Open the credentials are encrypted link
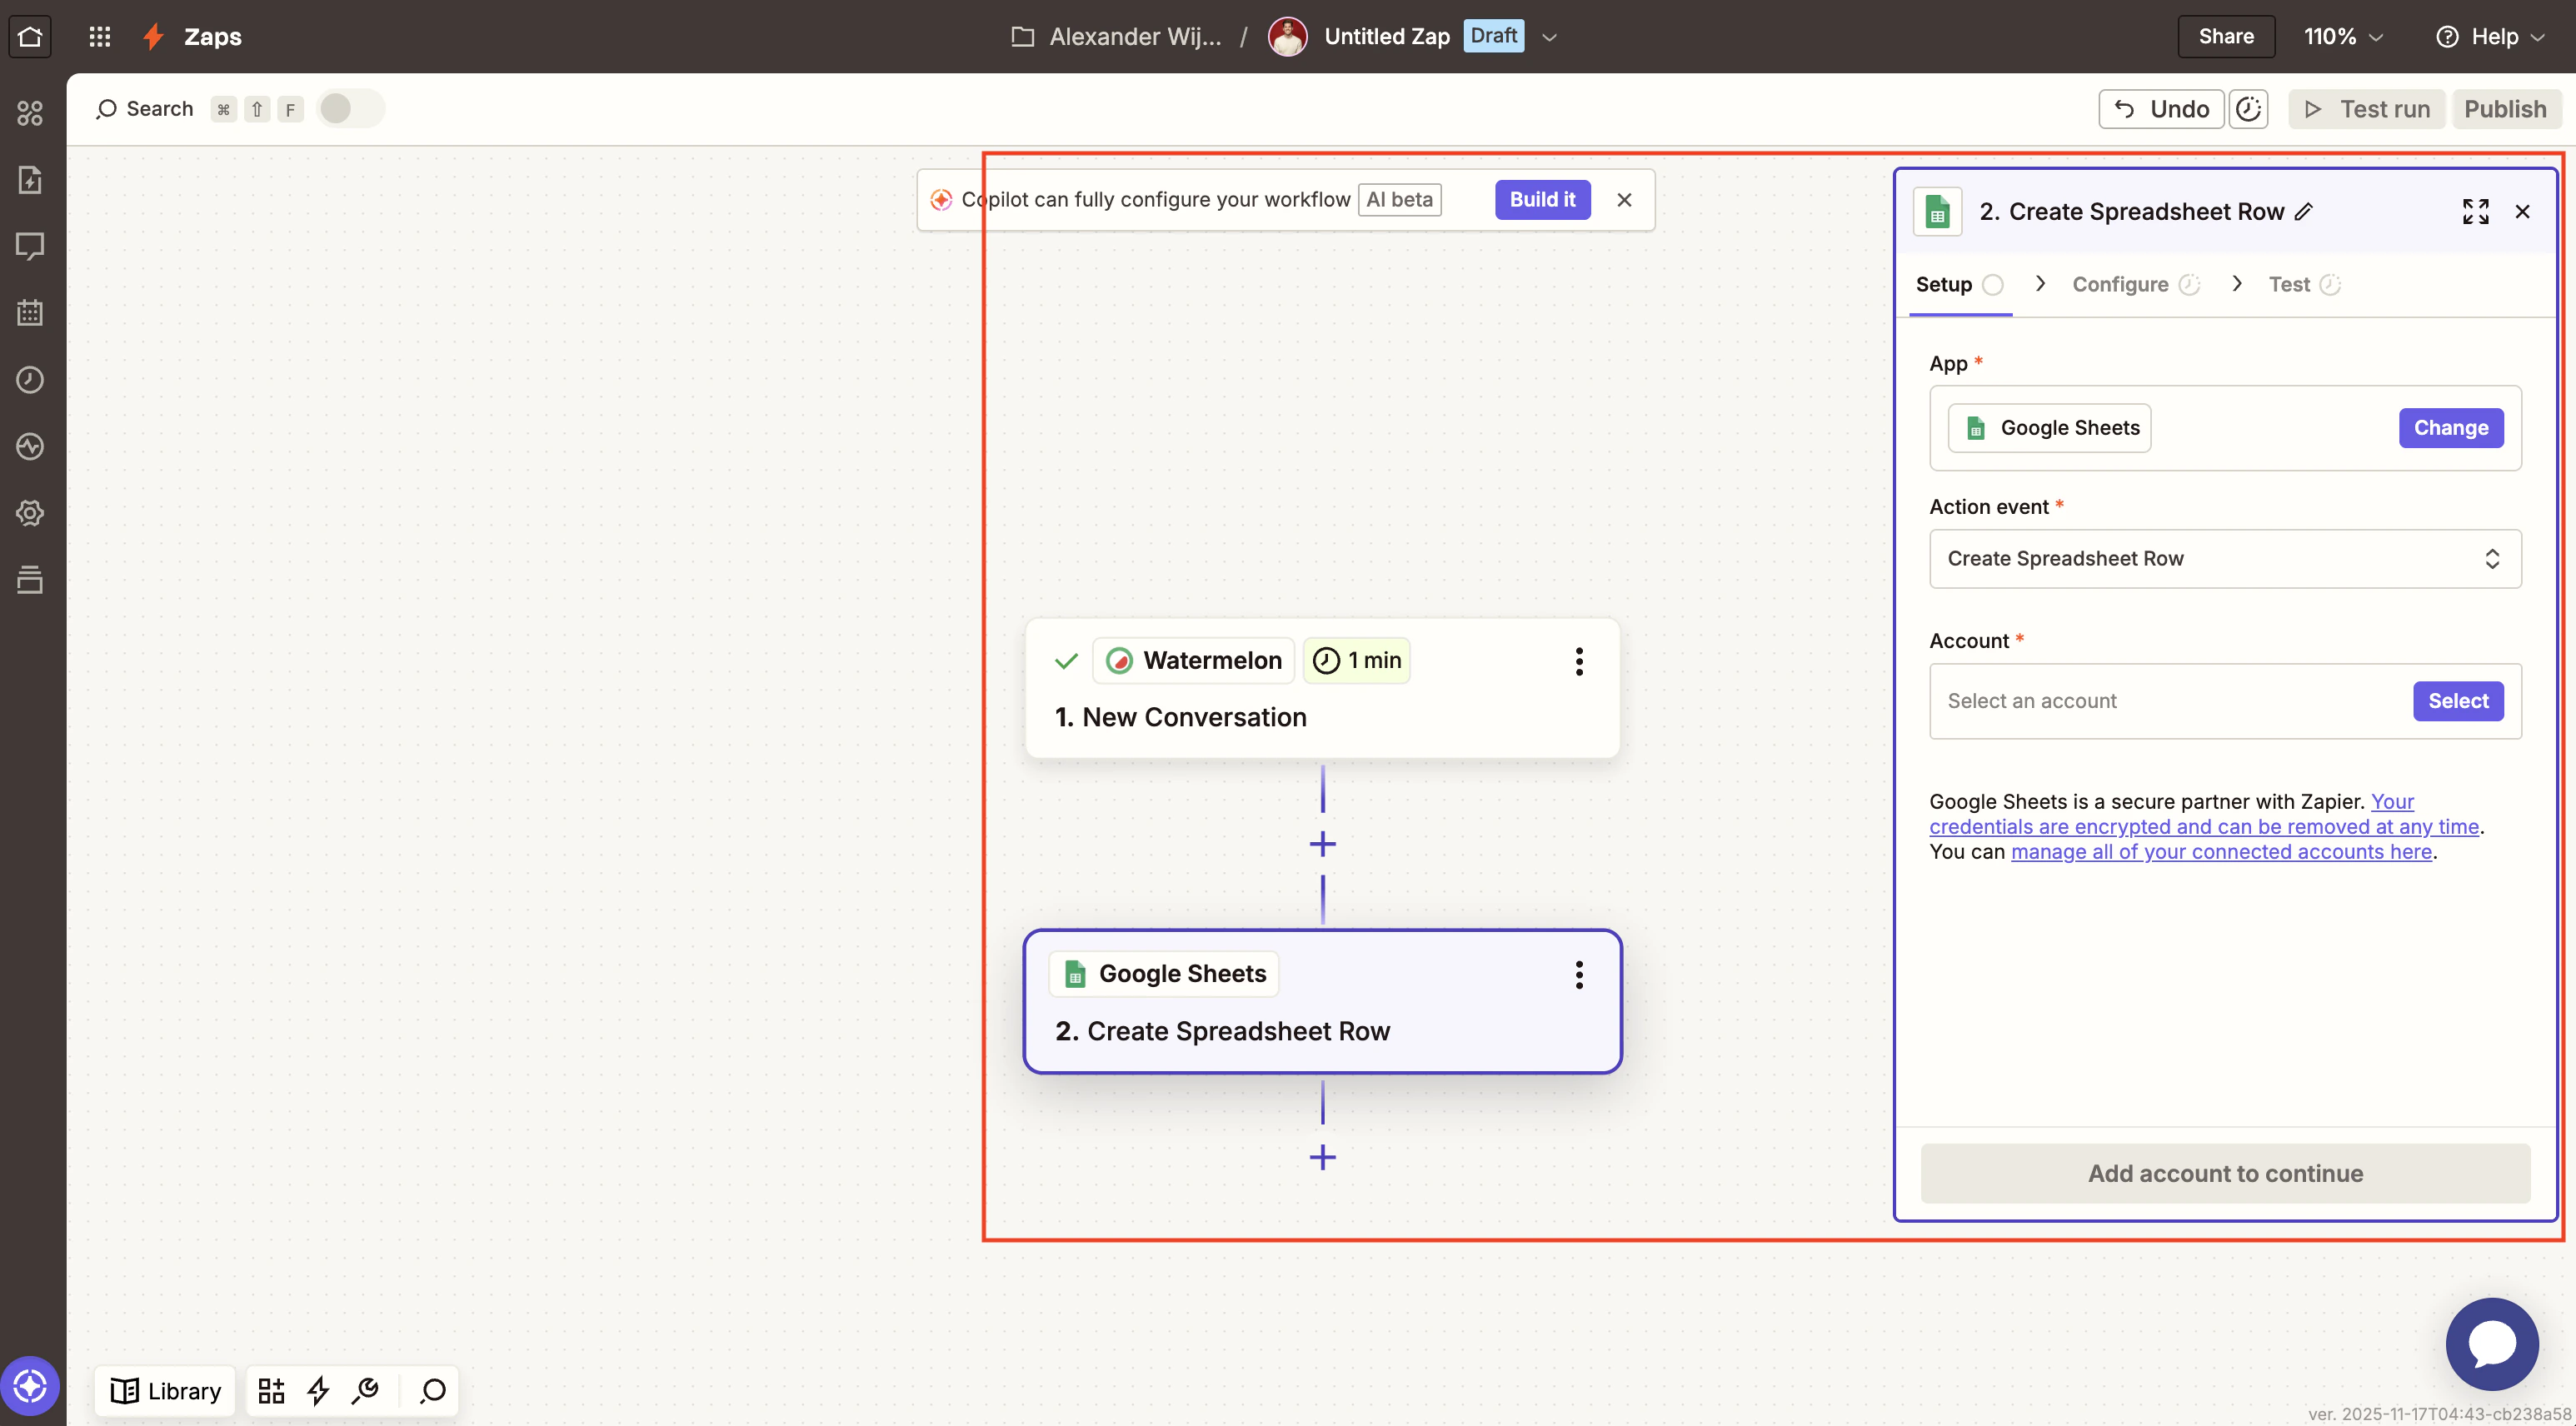This screenshot has height=1426, width=2576. pyautogui.click(x=2203, y=827)
